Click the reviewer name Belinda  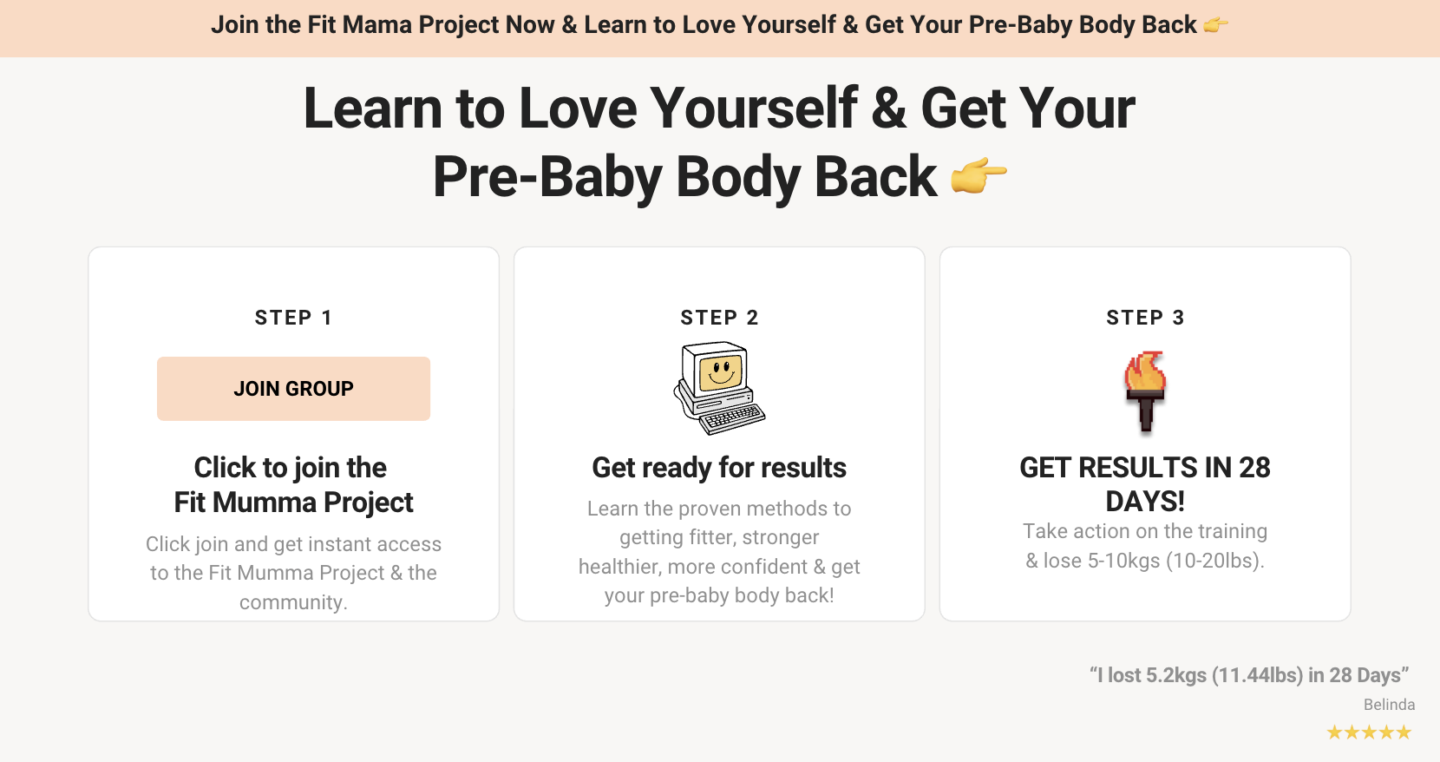(1389, 705)
